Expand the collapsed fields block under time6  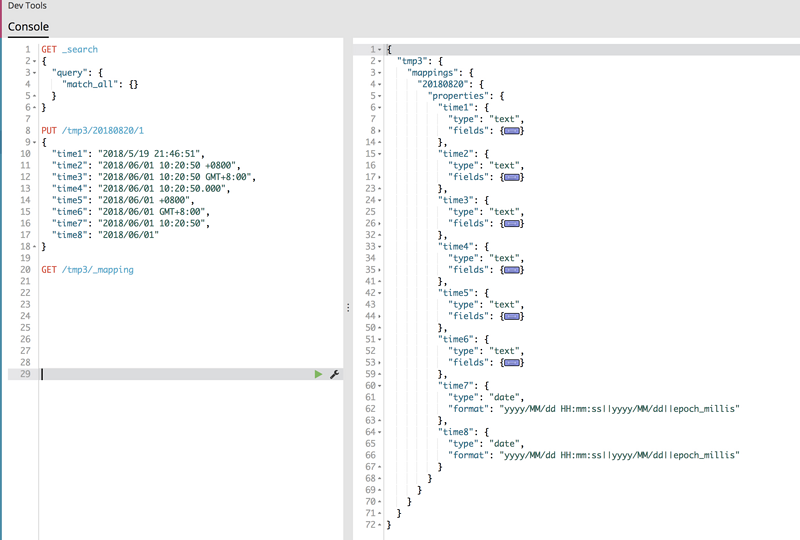512,363
